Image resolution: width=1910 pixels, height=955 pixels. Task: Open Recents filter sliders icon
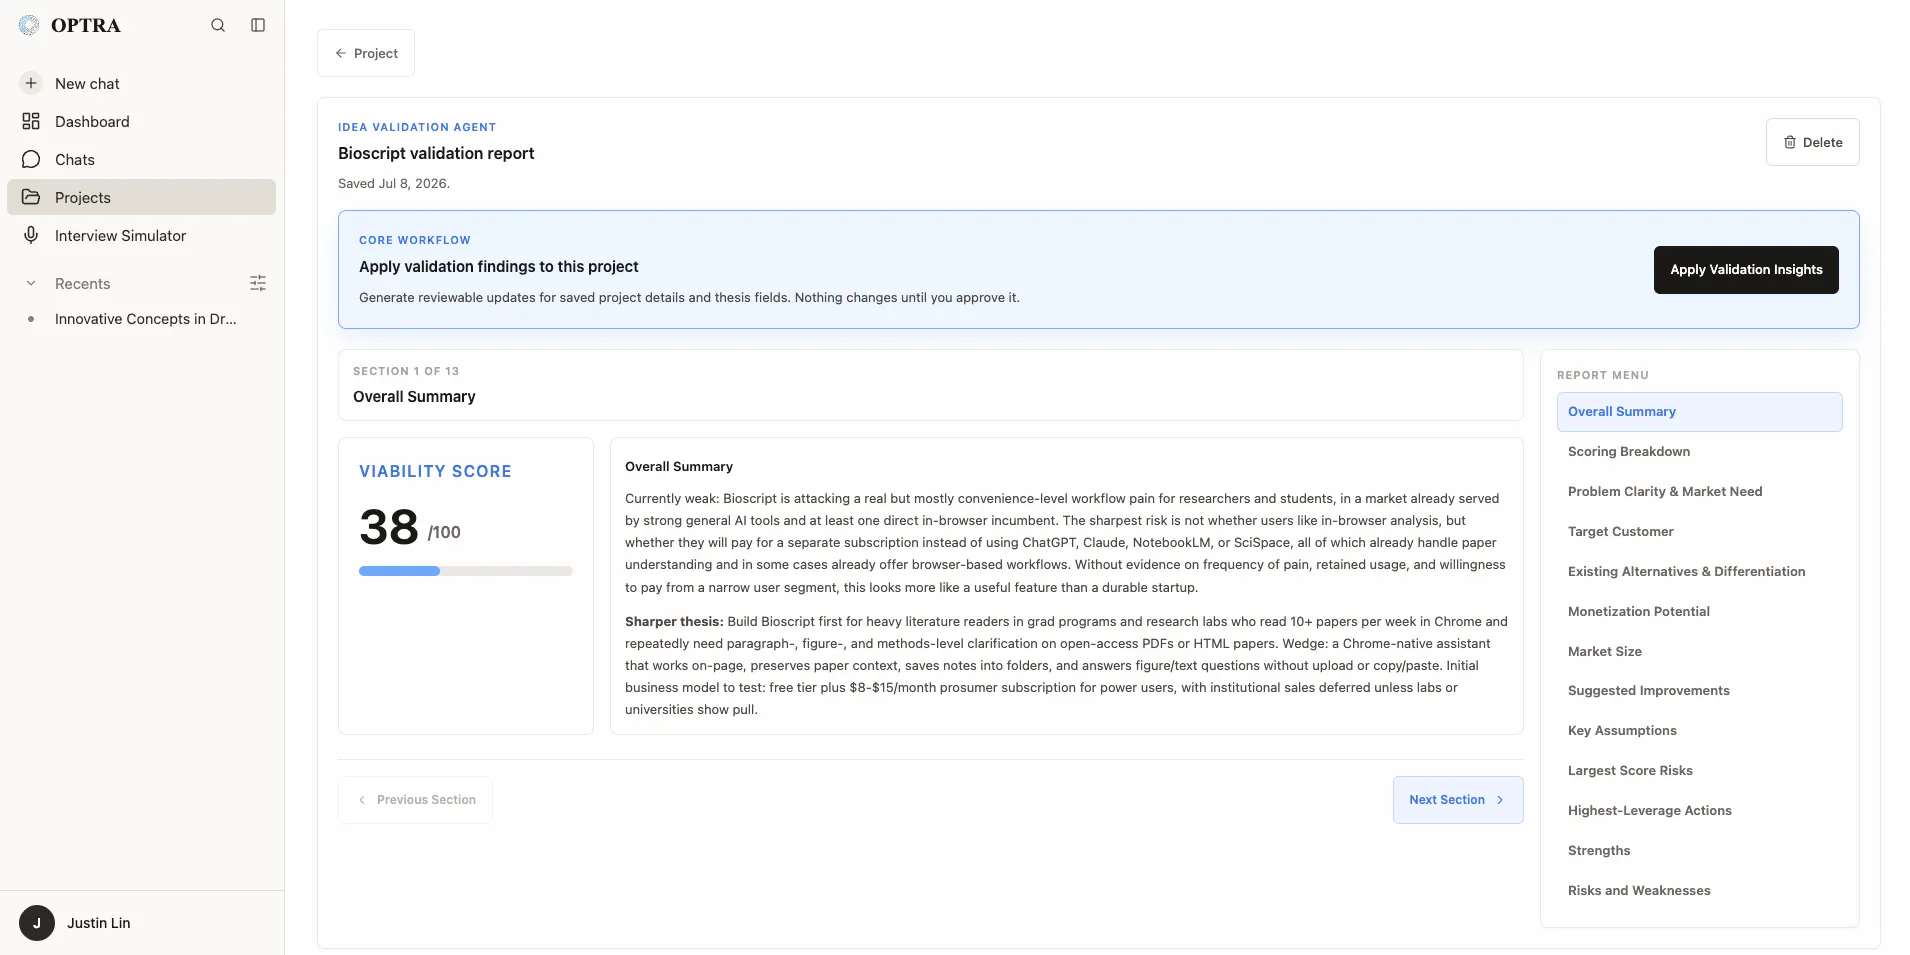258,283
